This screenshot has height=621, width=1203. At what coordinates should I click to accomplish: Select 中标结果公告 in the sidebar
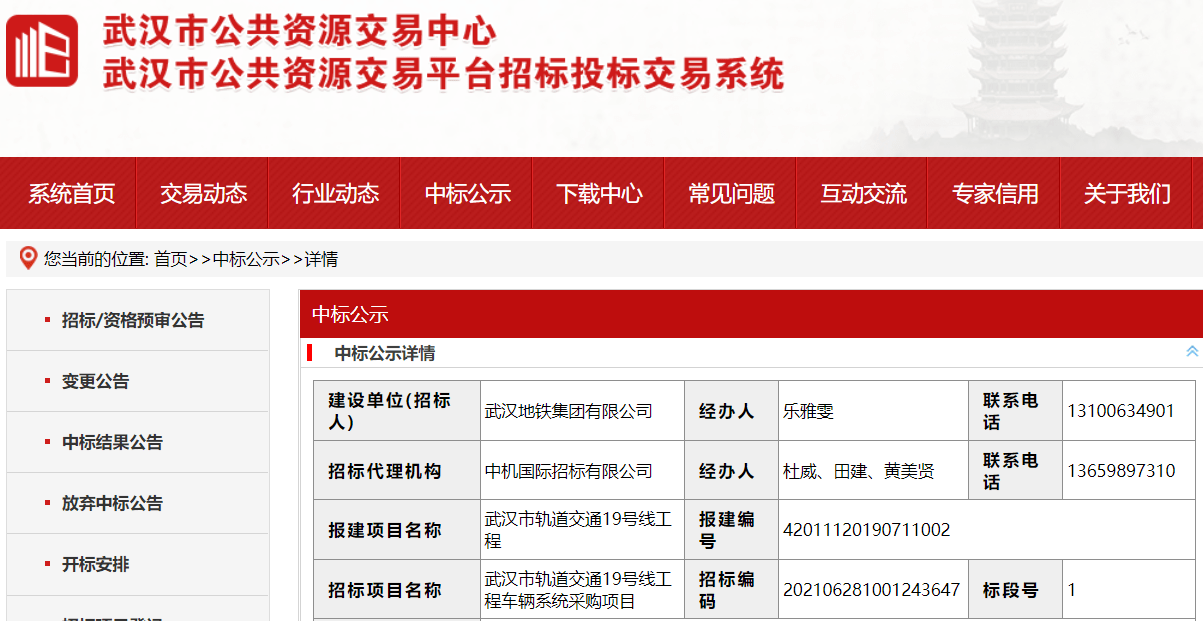(138, 442)
